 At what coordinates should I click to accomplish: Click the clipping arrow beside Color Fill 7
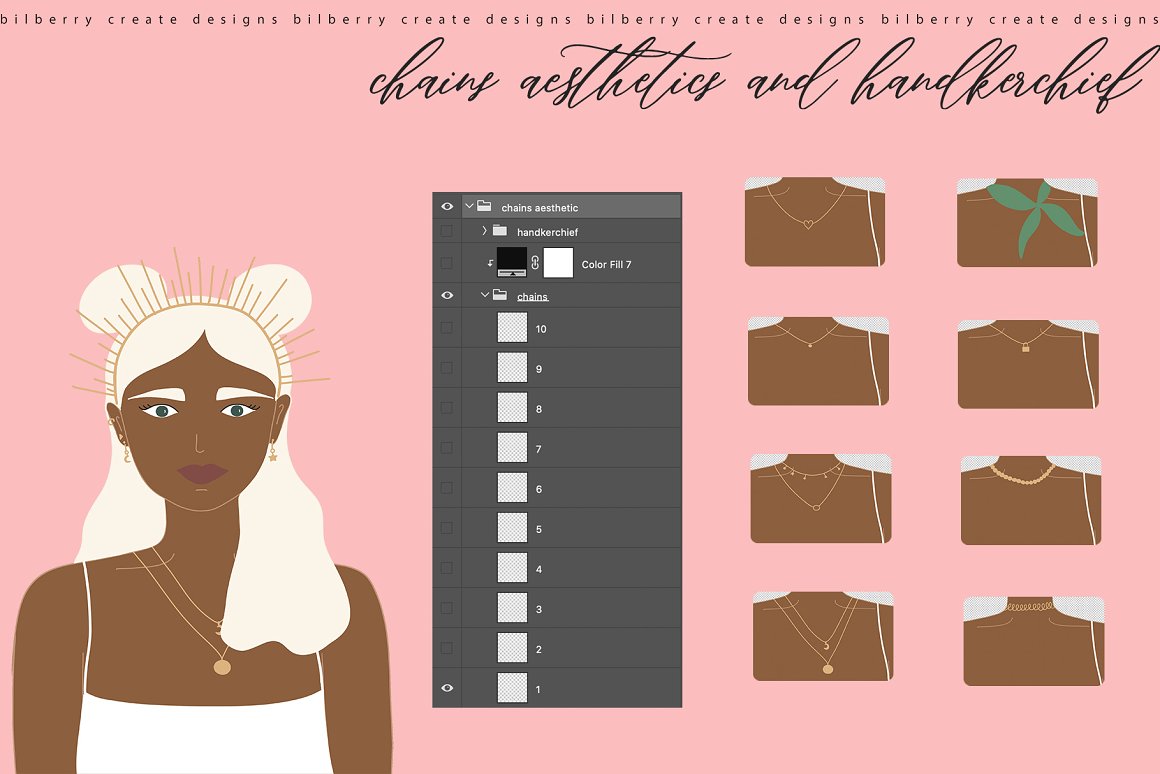[x=489, y=264]
